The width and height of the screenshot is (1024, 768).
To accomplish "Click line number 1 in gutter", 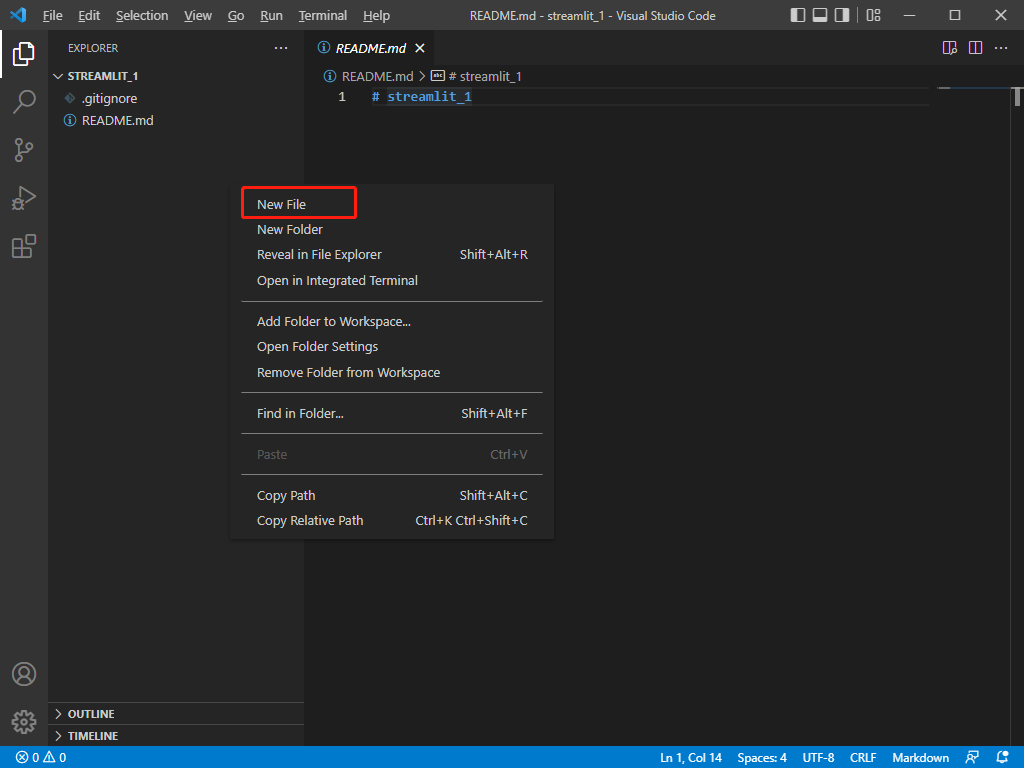I will pos(342,97).
